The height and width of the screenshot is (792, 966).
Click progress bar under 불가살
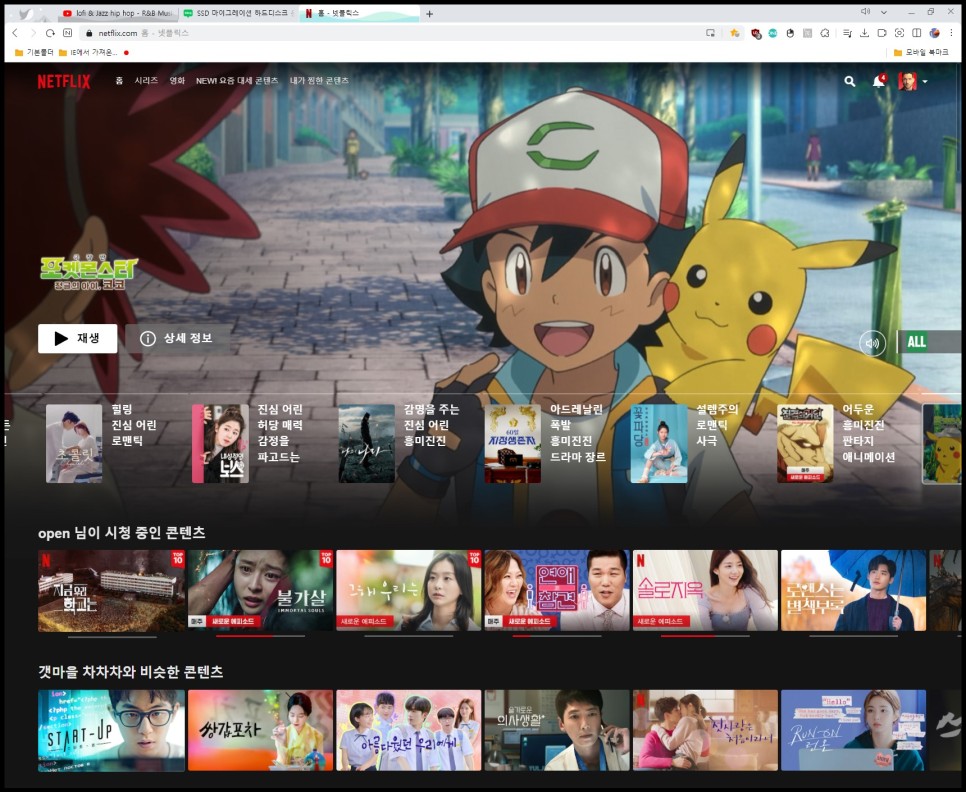point(261,636)
